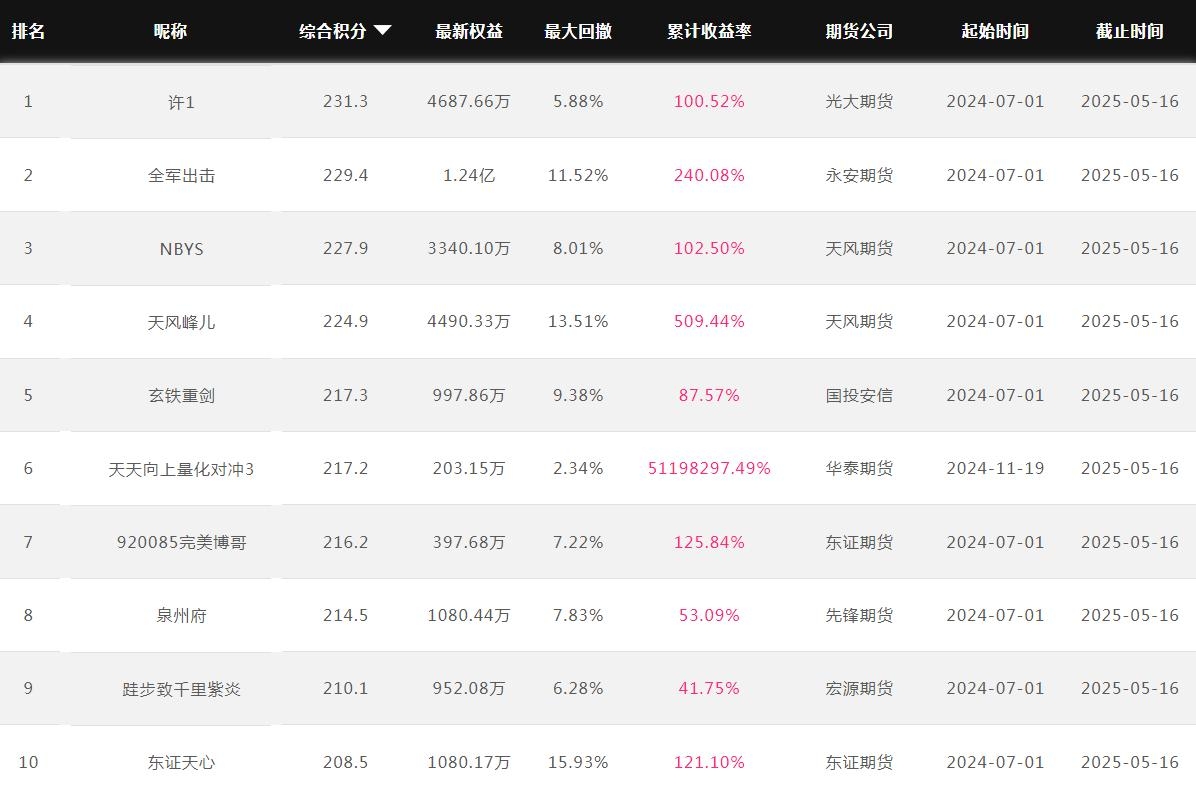Click the drawdown value 13.51%
1196x796 pixels.
point(578,322)
